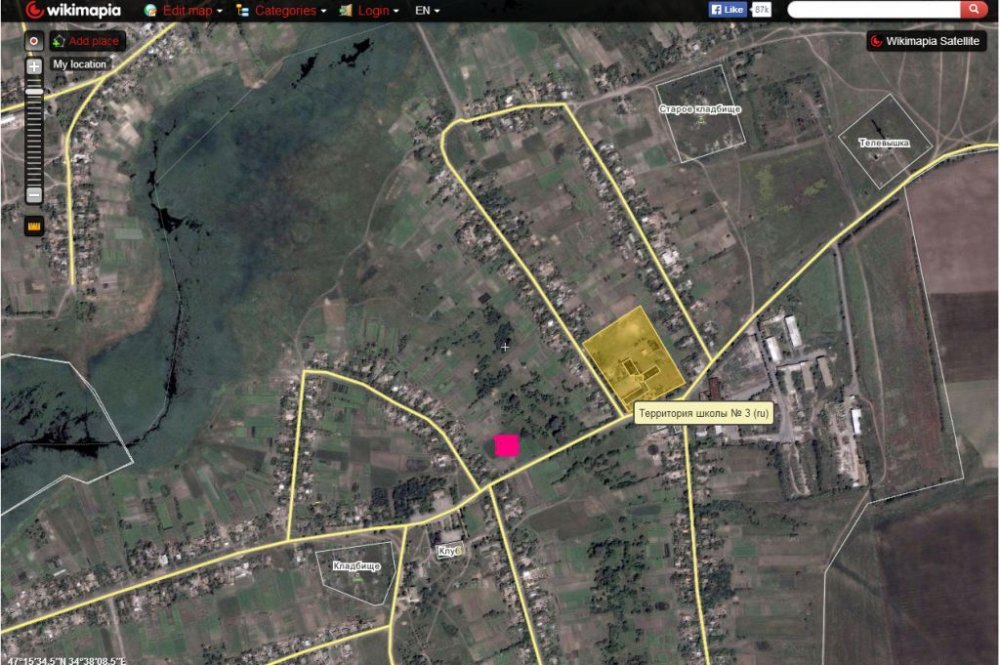This screenshot has width=1000, height=665.
Task: Click the Wikimapia logo
Action: (x=73, y=11)
